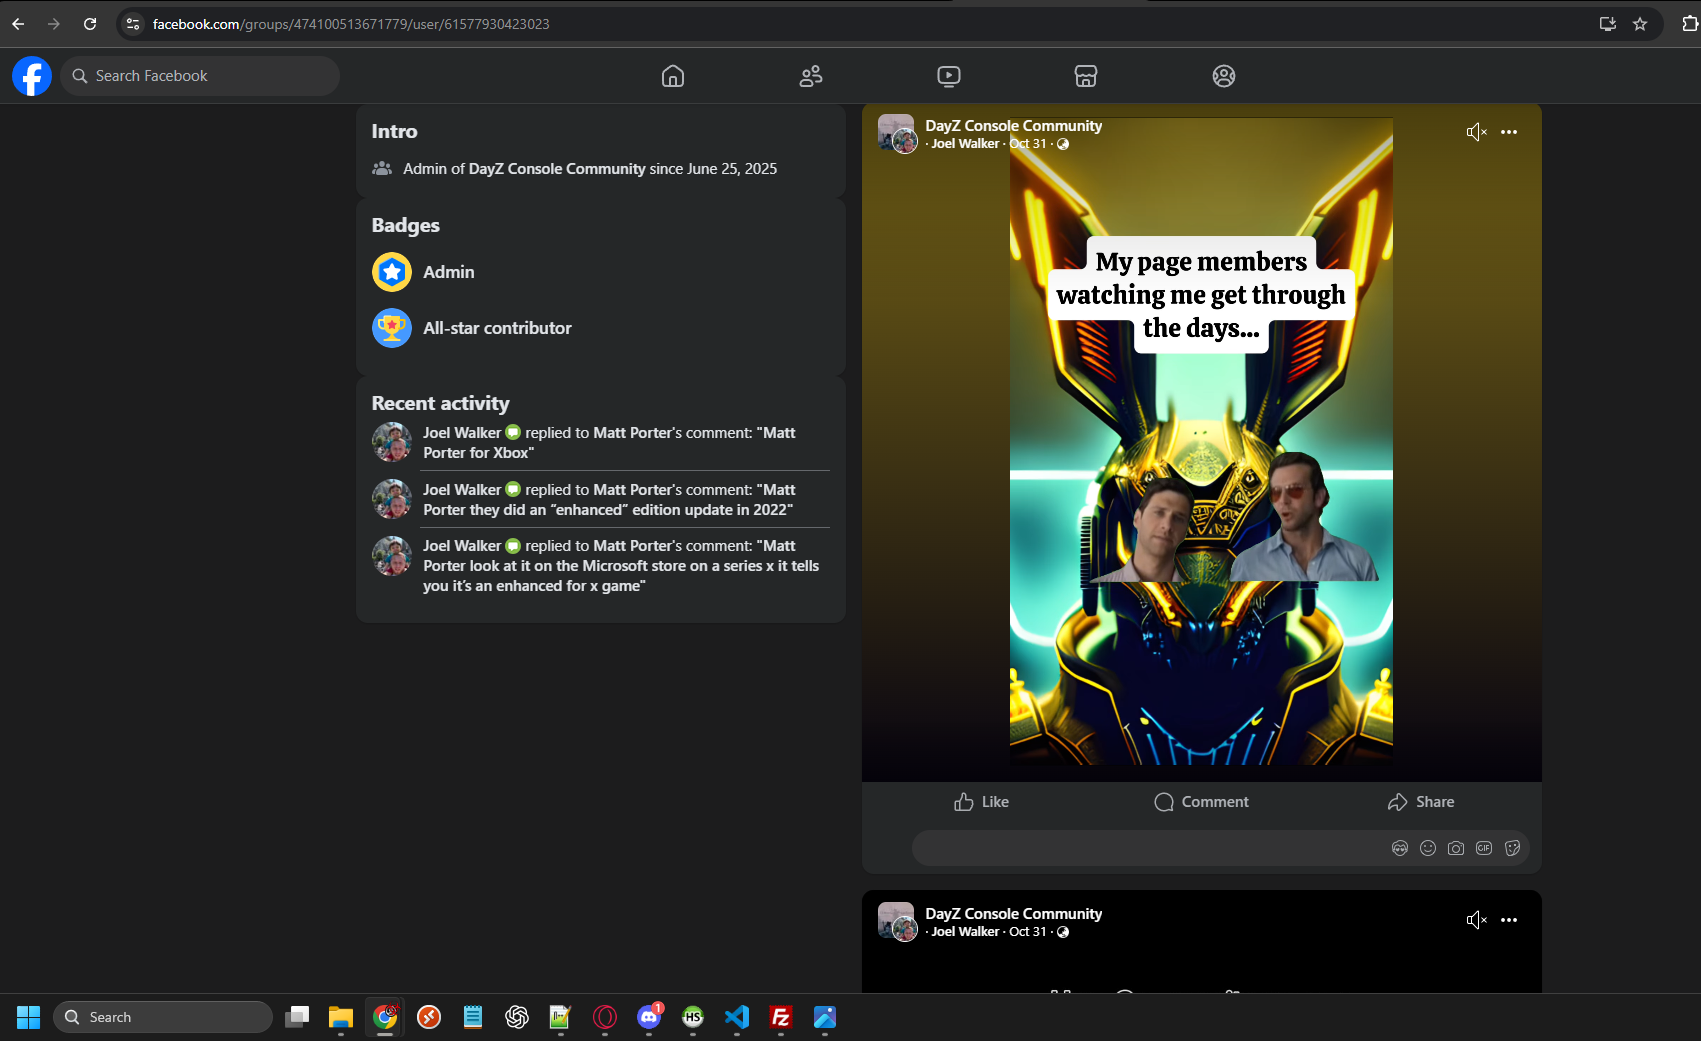Open ChatGPT from the taskbar
Screen dimensions: 1701x1041
pyautogui.click(x=517, y=1017)
